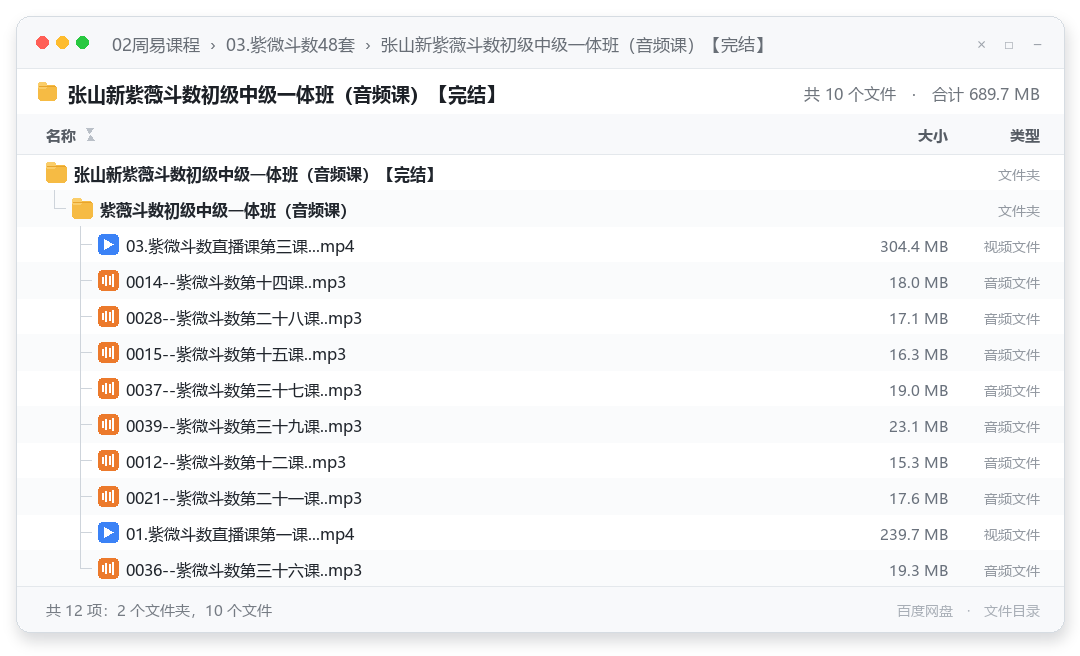Select file 0037--紫微斗数第三十七课..mp3
Screen dimensions: 1080x656
pos(541,389)
